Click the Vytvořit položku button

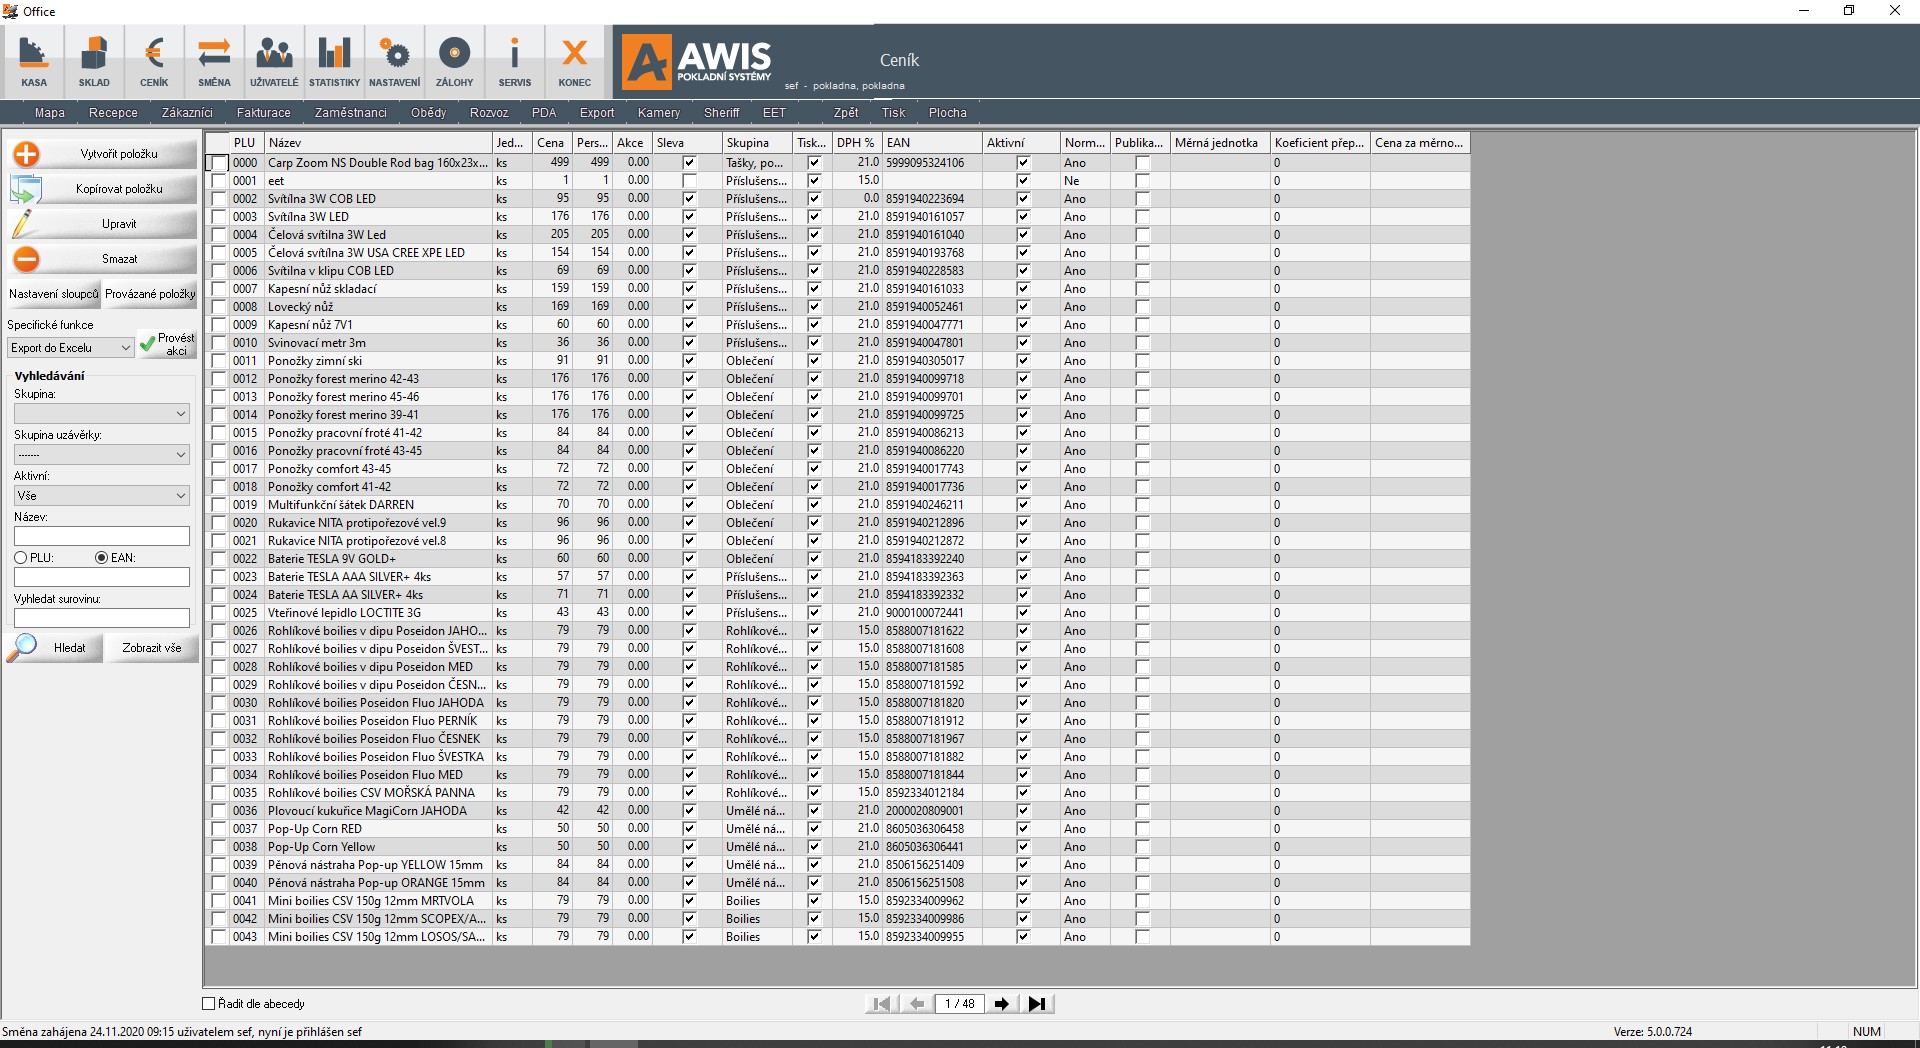[103, 154]
